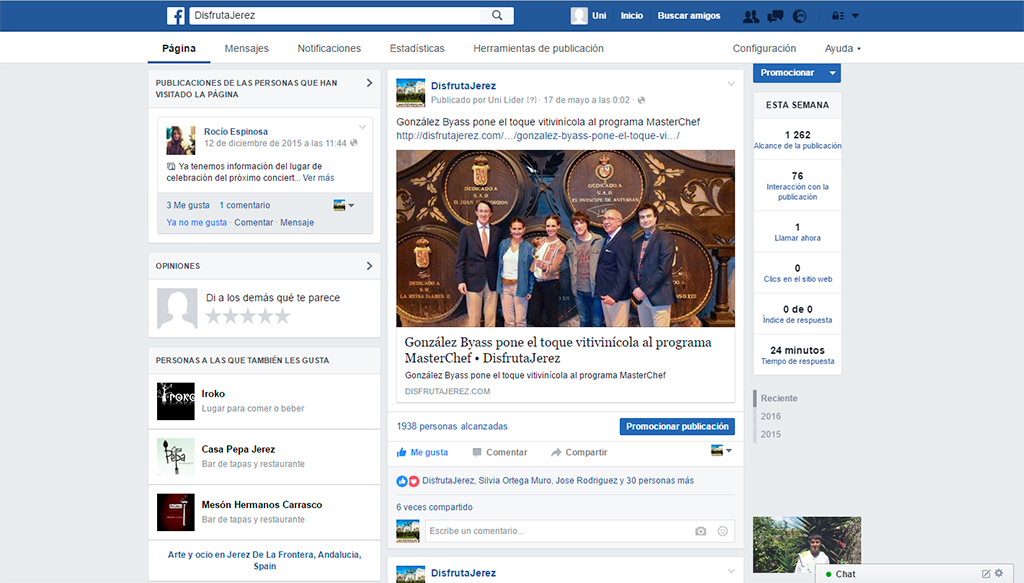1024x583 pixels.
Task: Open options arrow on first DisfrutaJerez post
Action: tap(731, 84)
